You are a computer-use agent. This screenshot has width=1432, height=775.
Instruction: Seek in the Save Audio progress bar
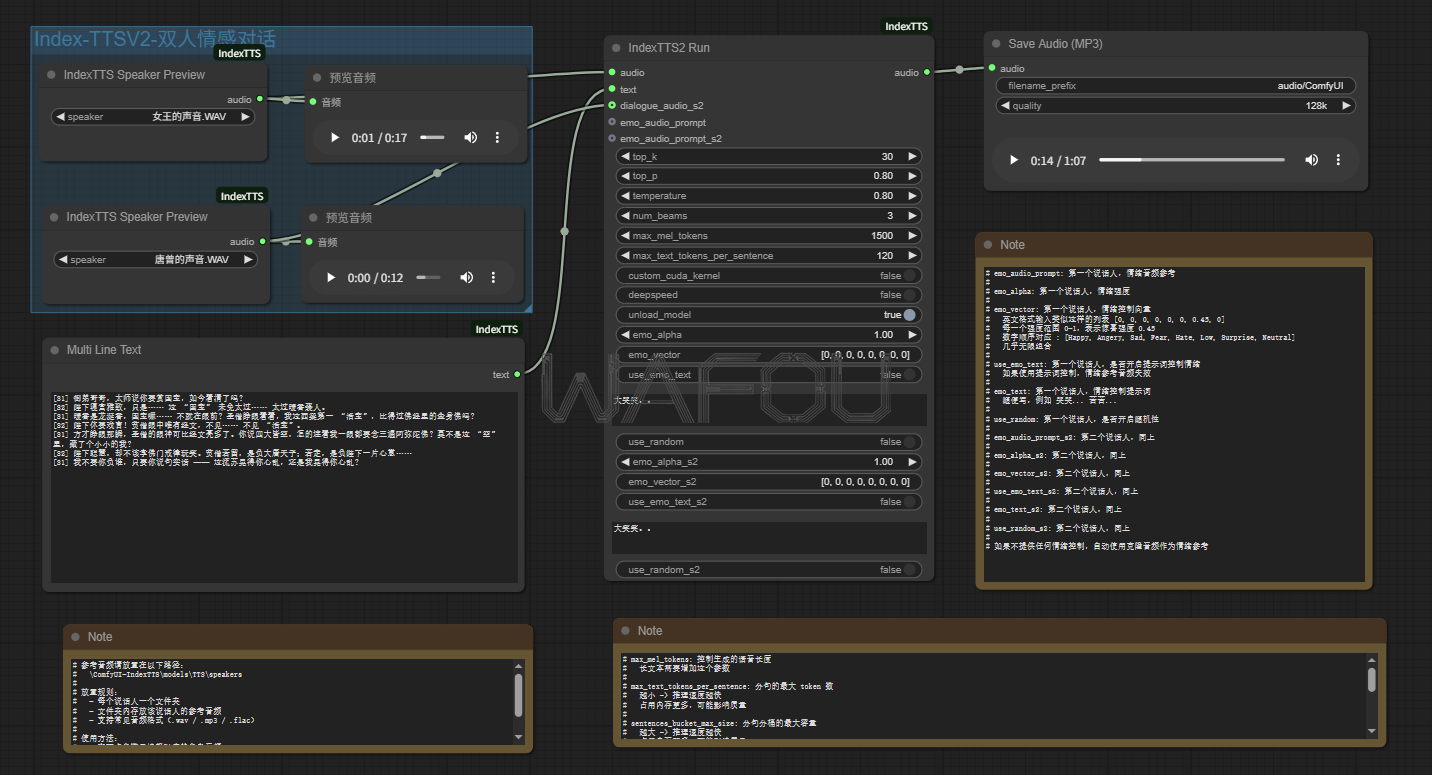[1192, 160]
